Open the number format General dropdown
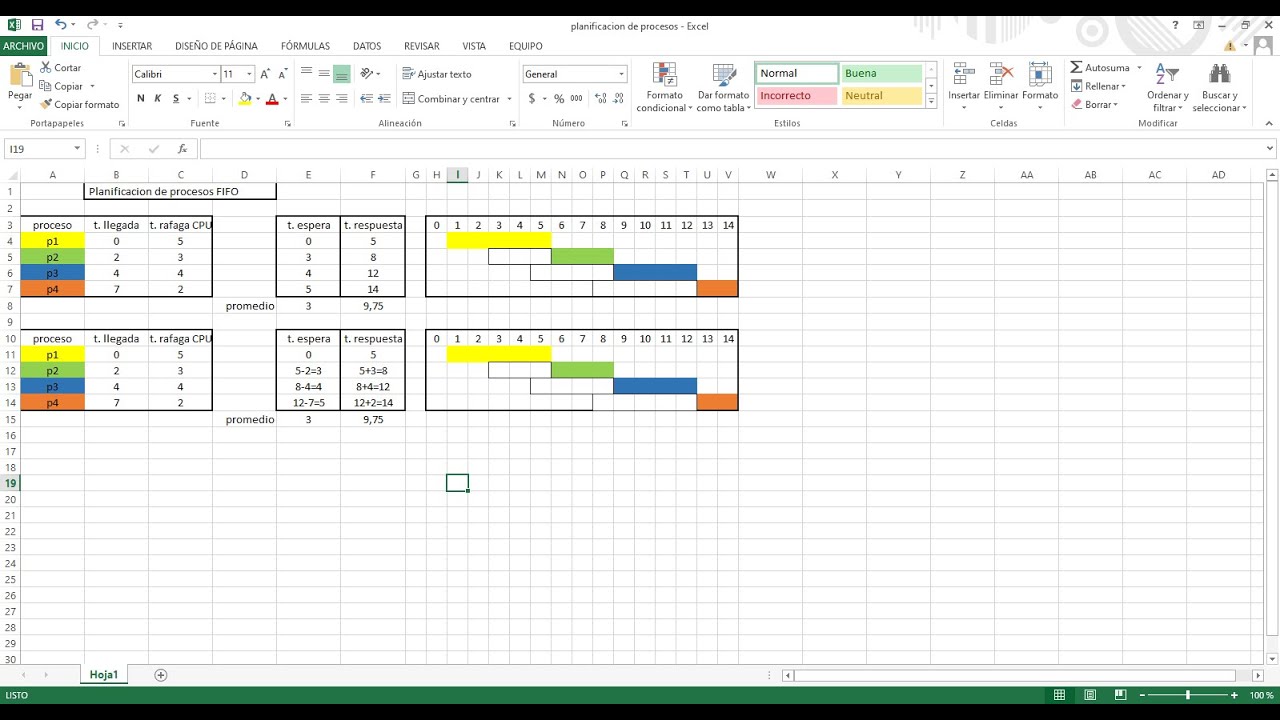The image size is (1280, 720). click(x=621, y=74)
